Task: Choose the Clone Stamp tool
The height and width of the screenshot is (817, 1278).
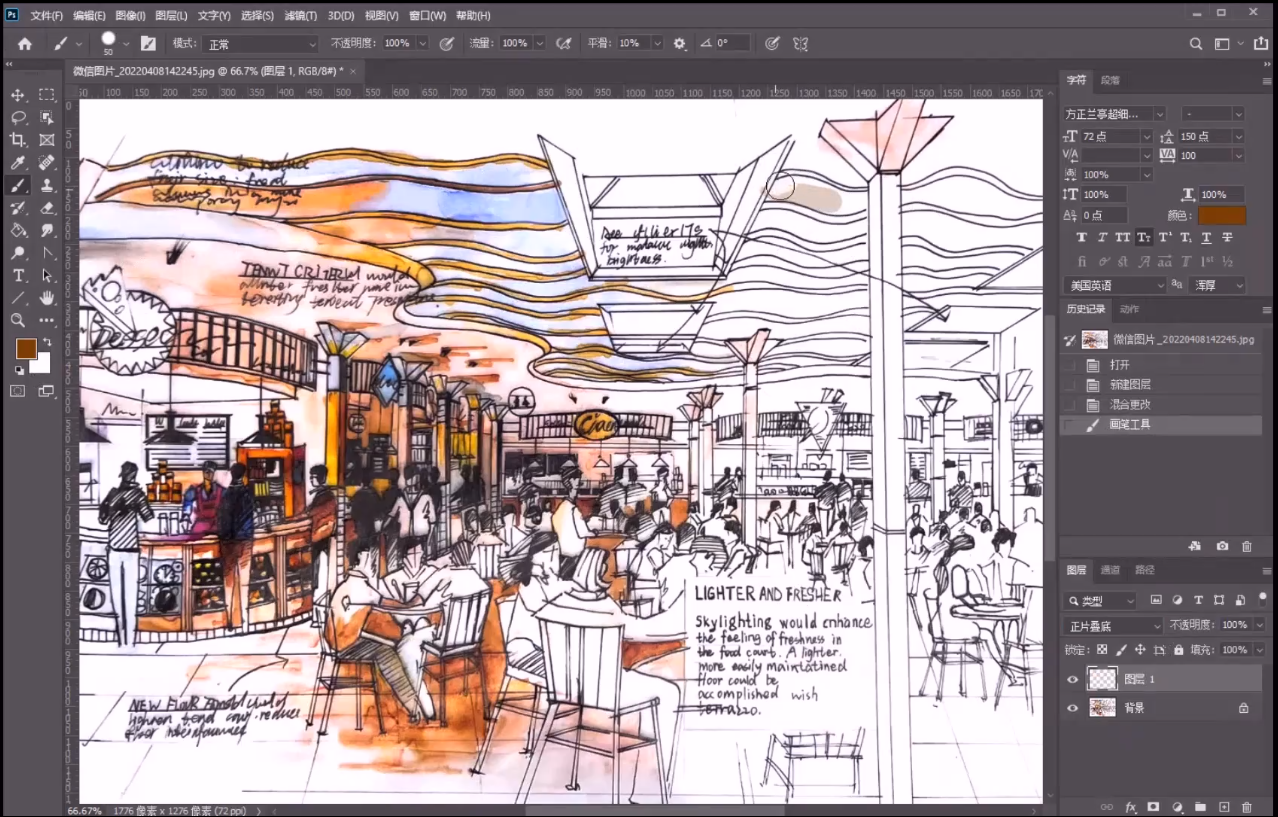Action: point(47,185)
